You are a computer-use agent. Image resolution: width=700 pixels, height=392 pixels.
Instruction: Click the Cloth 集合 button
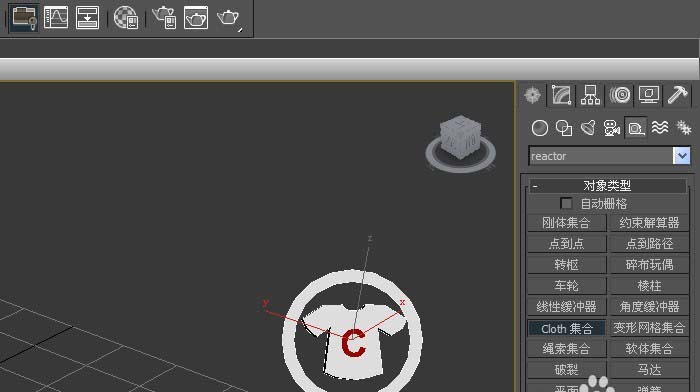click(566, 328)
